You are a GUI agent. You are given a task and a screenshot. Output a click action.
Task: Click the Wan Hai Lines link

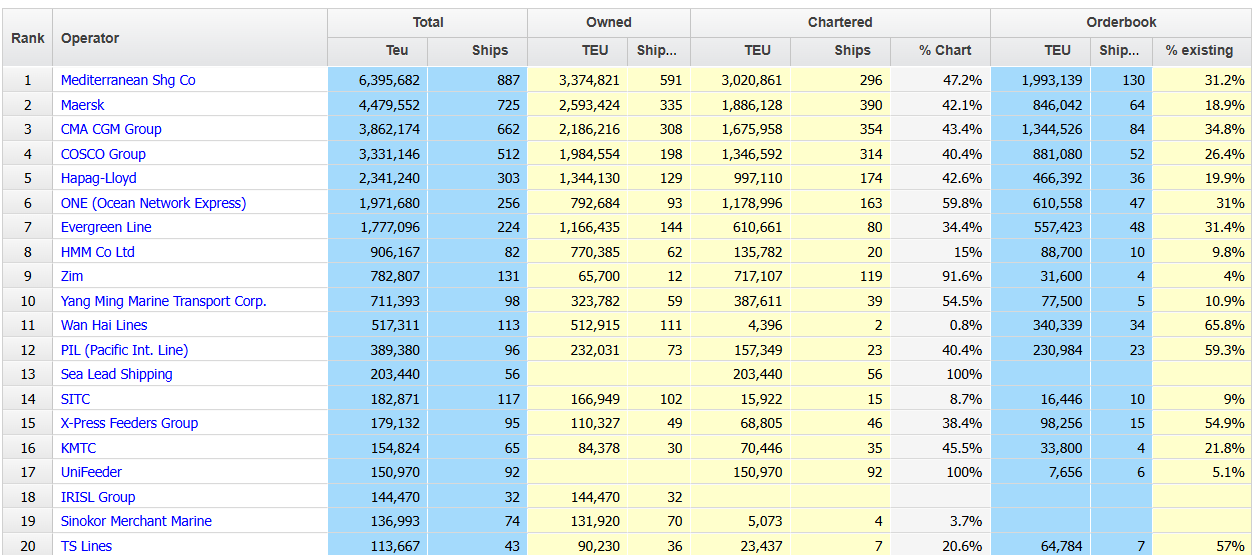[104, 325]
